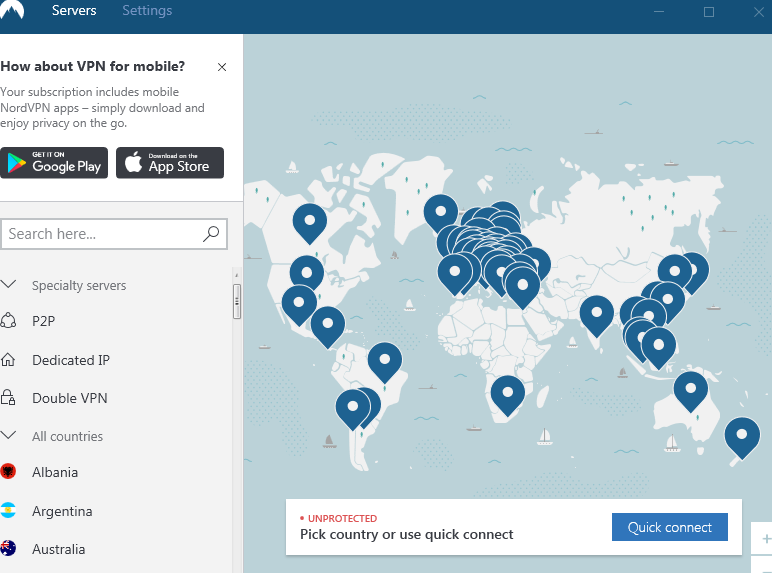Click the Double VPN padlock icon
This screenshot has width=772, height=573.
[8, 397]
